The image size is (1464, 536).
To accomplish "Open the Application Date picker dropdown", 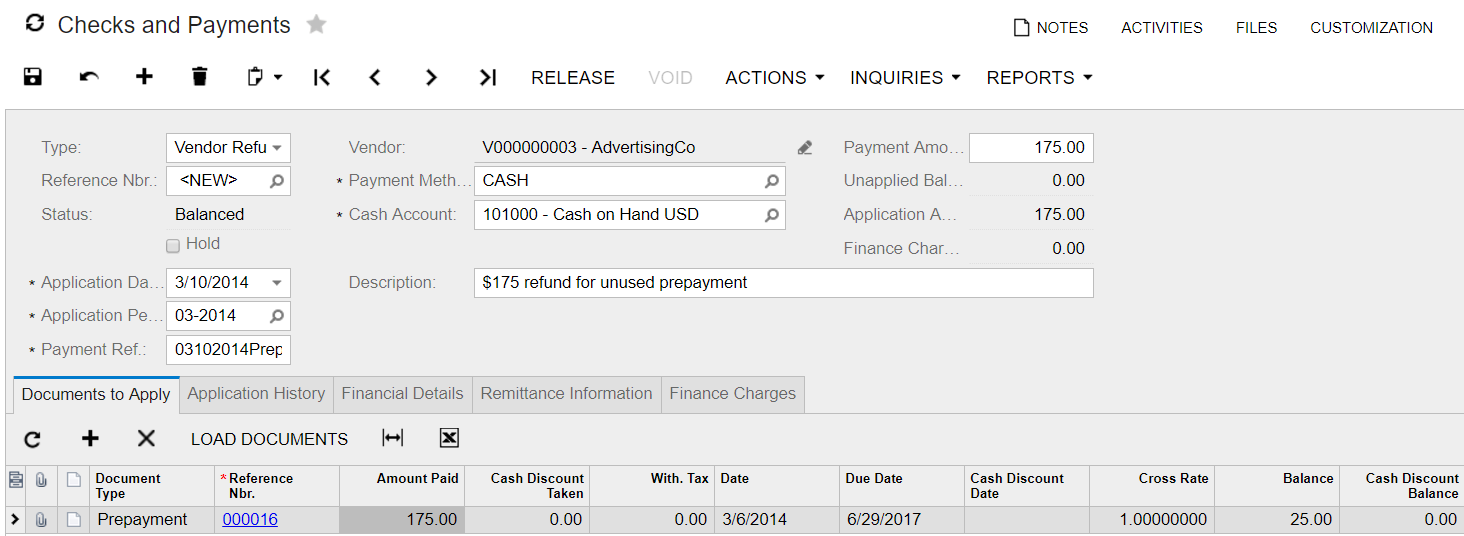I will click(278, 283).
